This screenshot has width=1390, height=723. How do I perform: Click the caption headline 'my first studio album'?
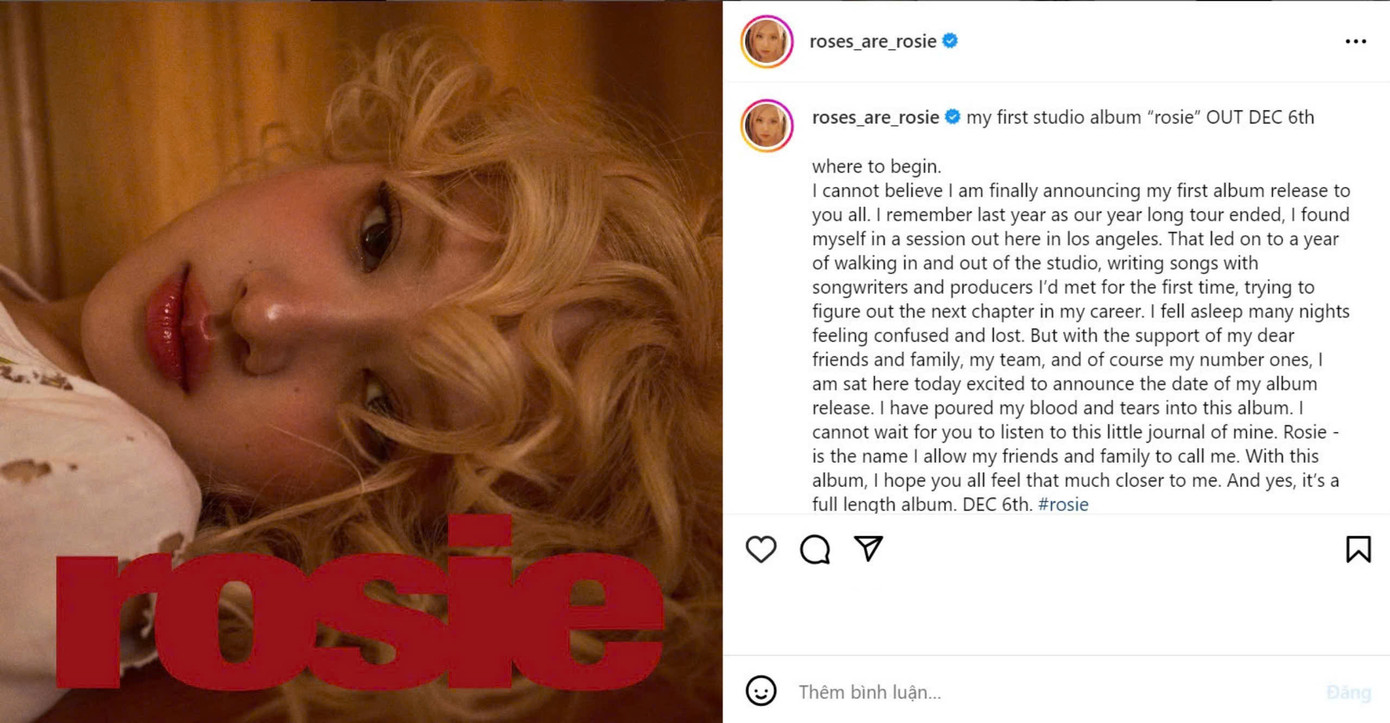[x=1053, y=117]
